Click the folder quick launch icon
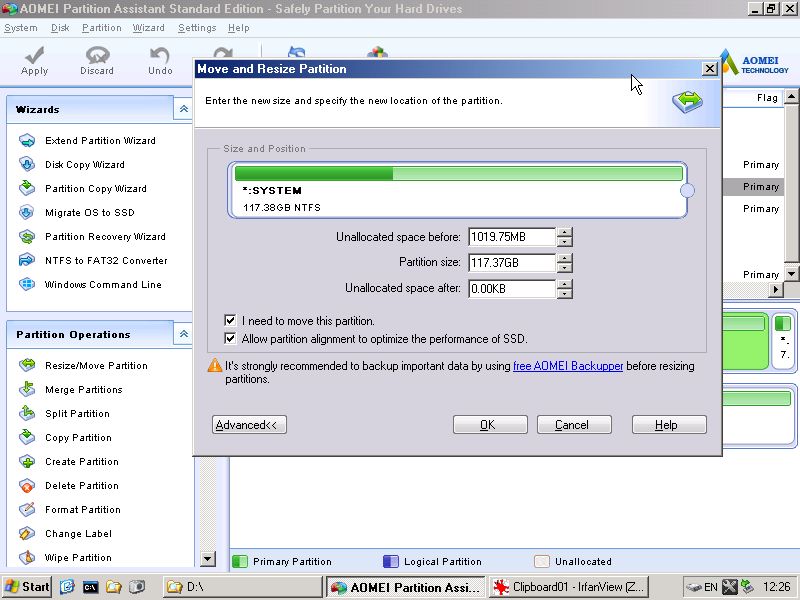 point(113,587)
